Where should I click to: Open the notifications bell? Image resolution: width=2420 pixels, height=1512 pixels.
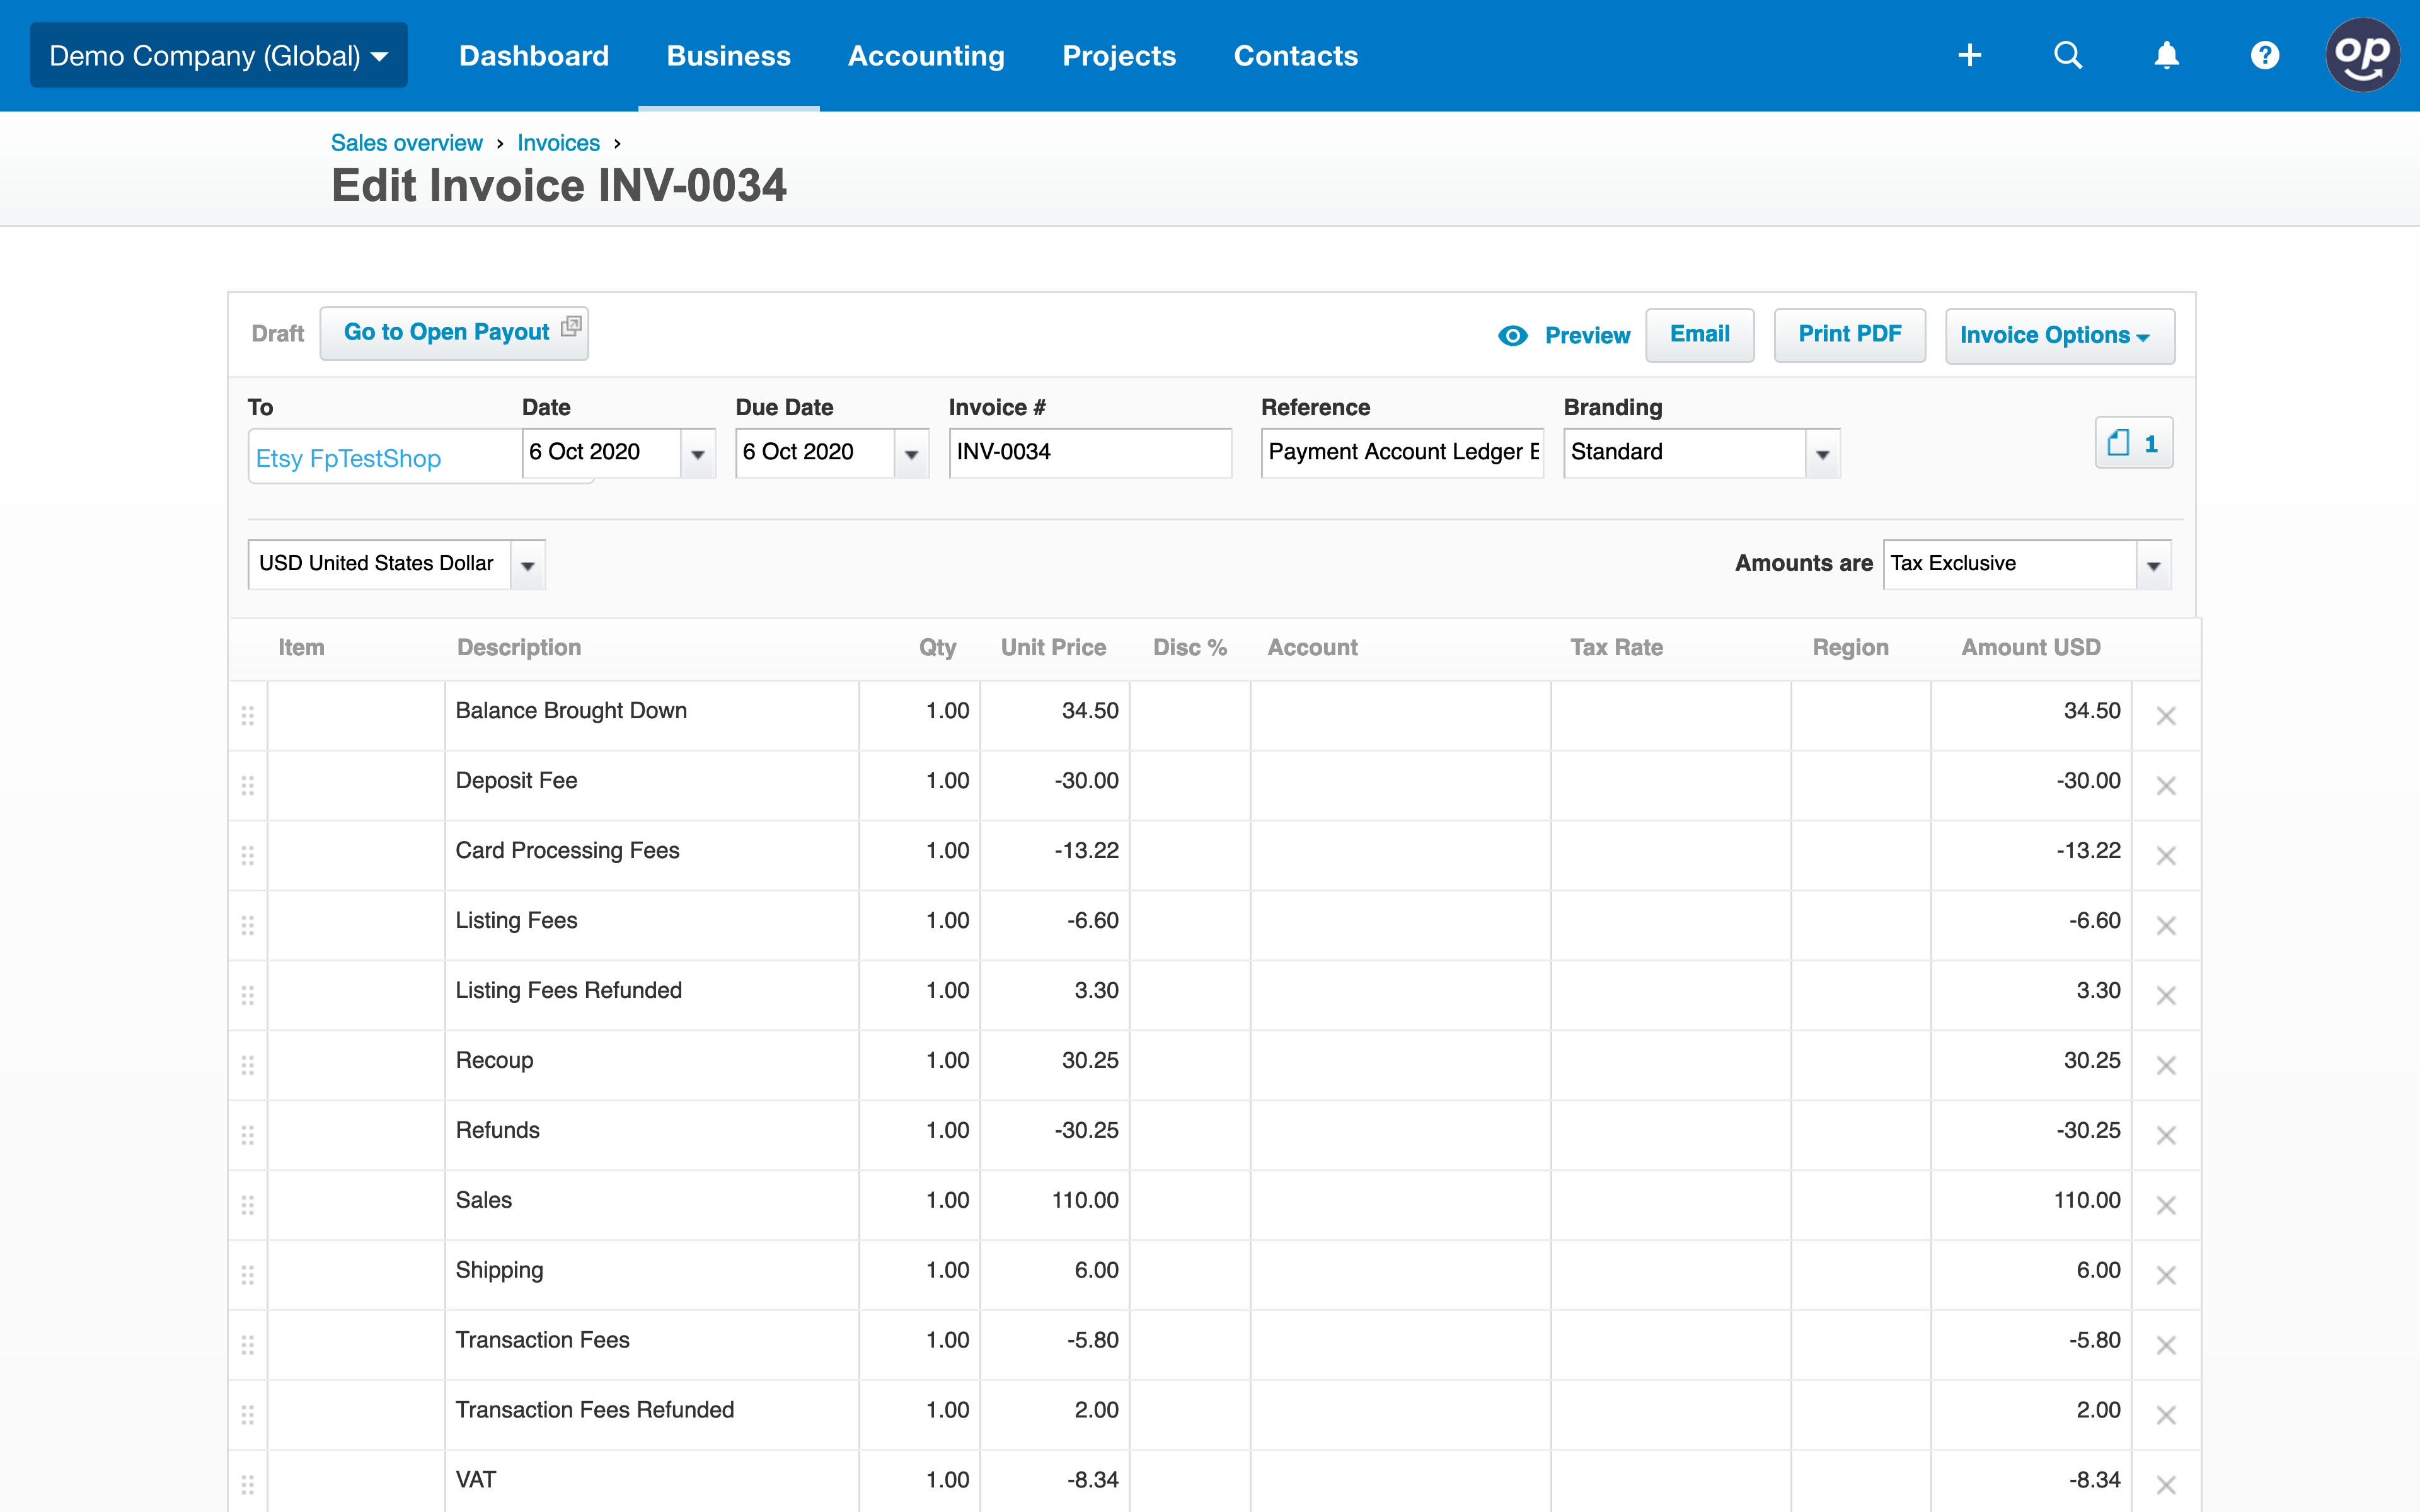click(2166, 55)
